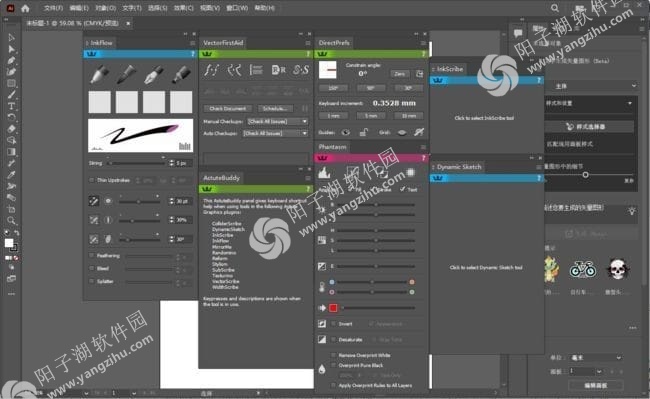Screen dimensions: 650x399
Task: Open the units dropdown in Properties
Action: [596, 358]
